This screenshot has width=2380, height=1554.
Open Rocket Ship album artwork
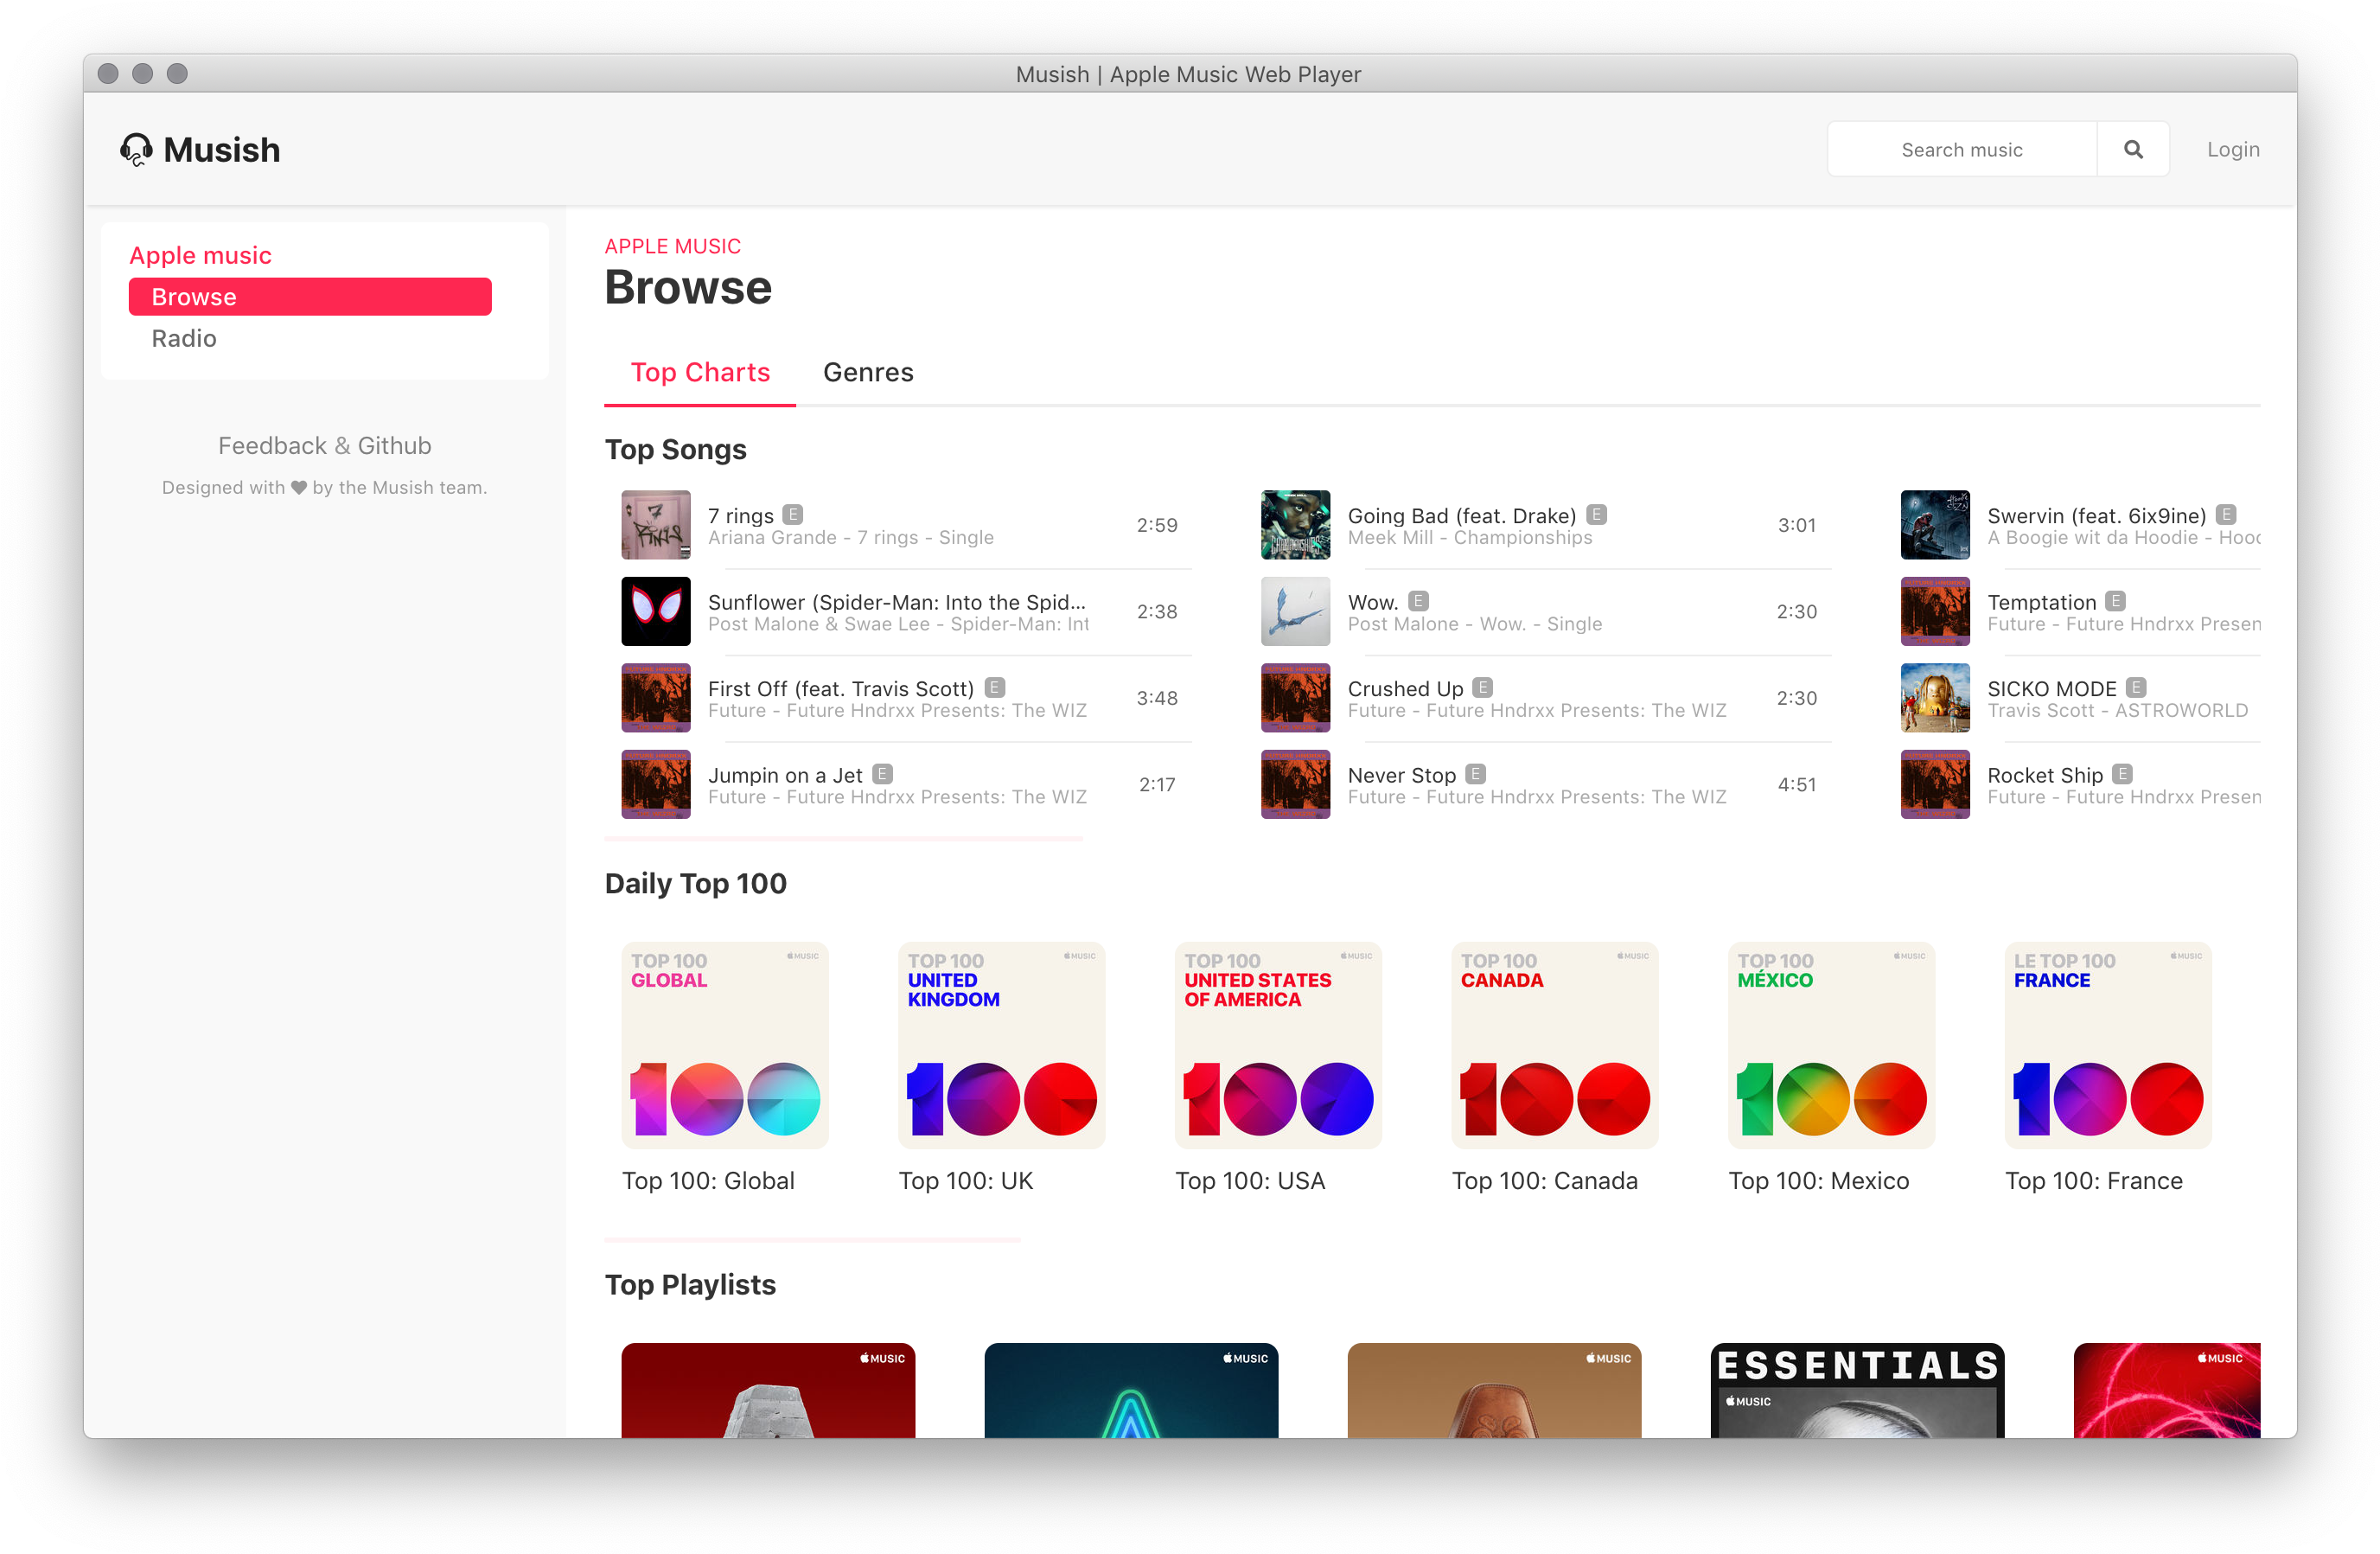(1935, 784)
